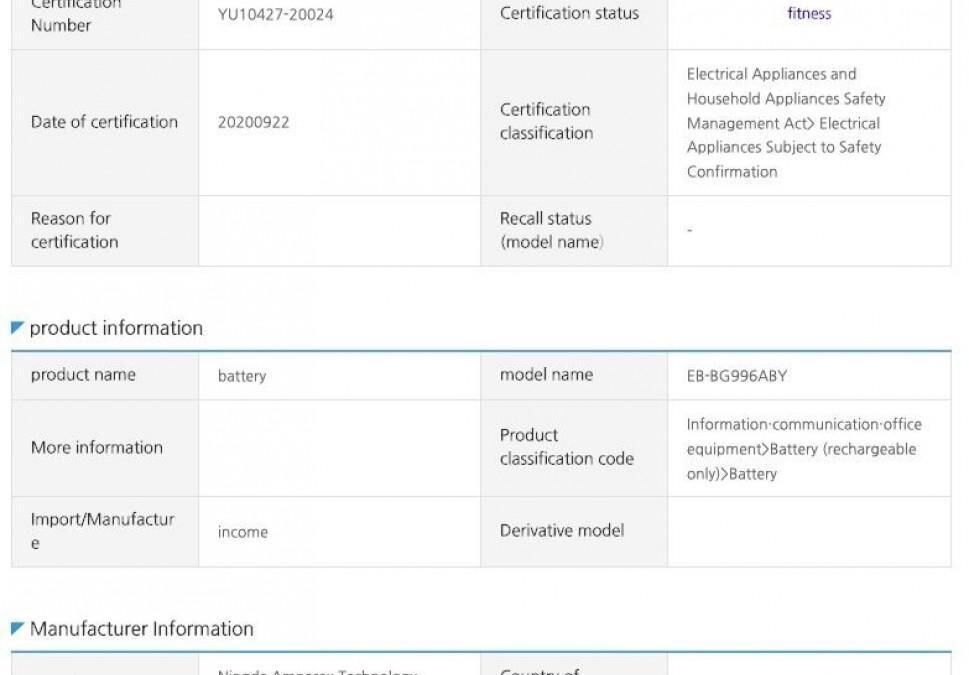969x675 pixels.
Task: Select the certification date value 20200922
Action: (253, 122)
